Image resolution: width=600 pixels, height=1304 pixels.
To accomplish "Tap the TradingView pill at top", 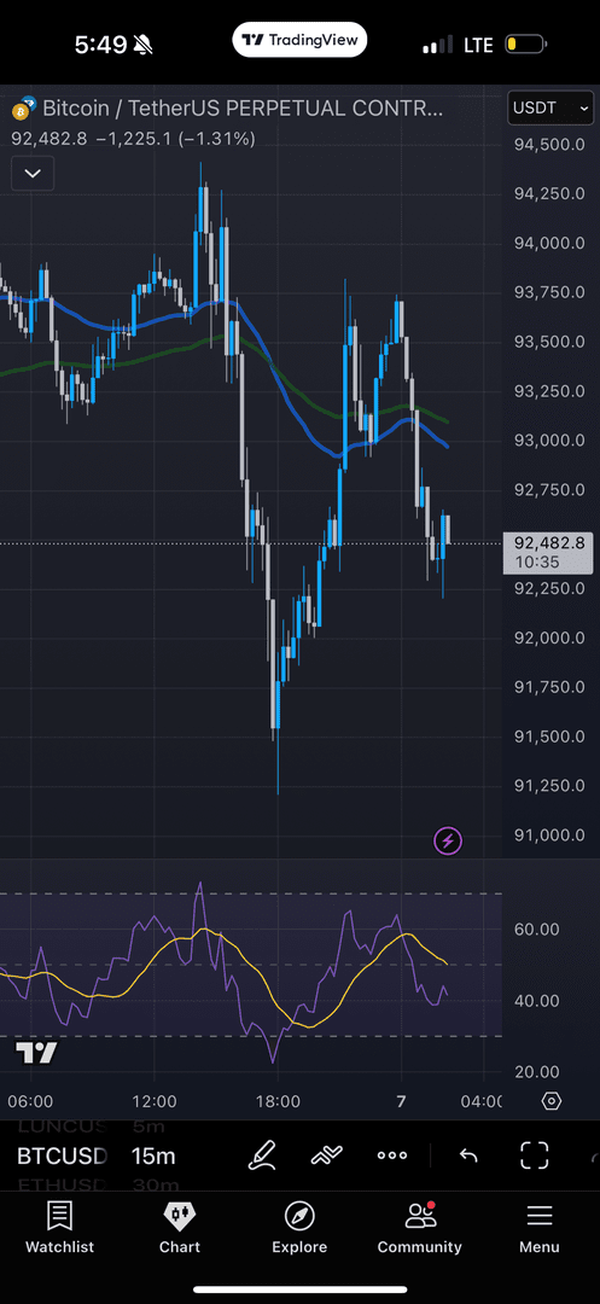I will (300, 40).
